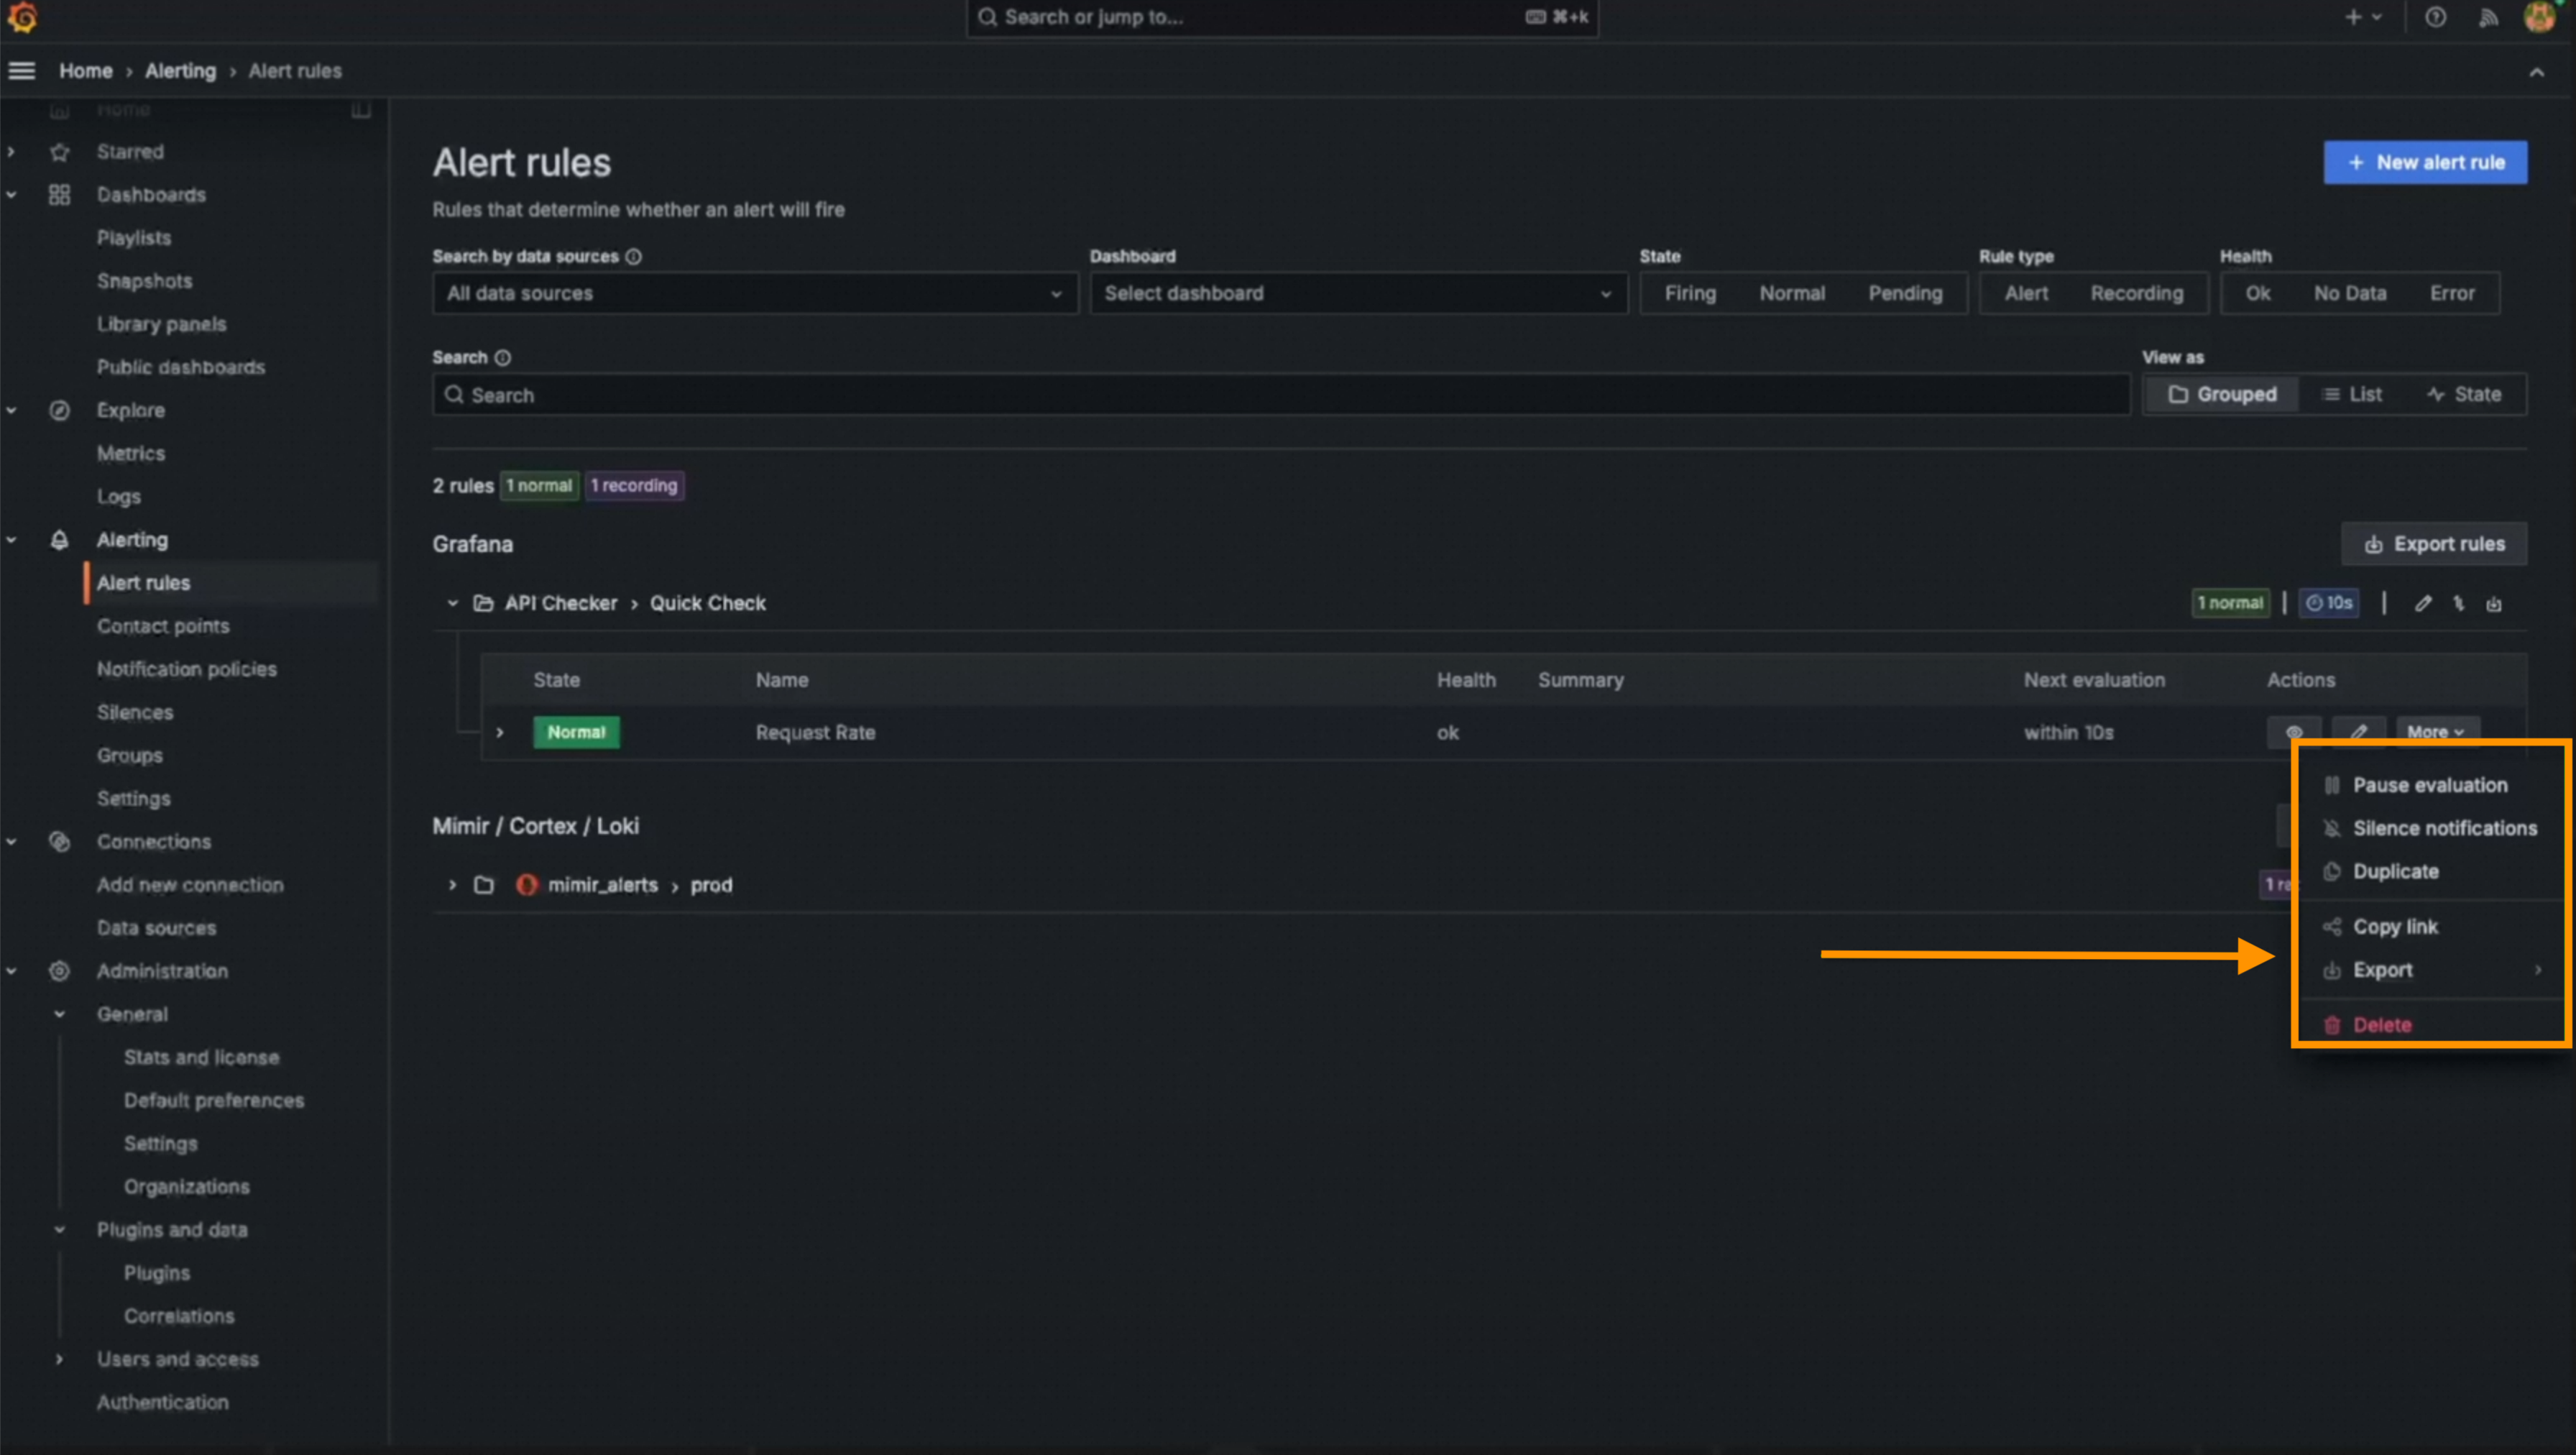Open the help question-mark icon
Screen dimensions: 2576x1455
[x=2435, y=17]
